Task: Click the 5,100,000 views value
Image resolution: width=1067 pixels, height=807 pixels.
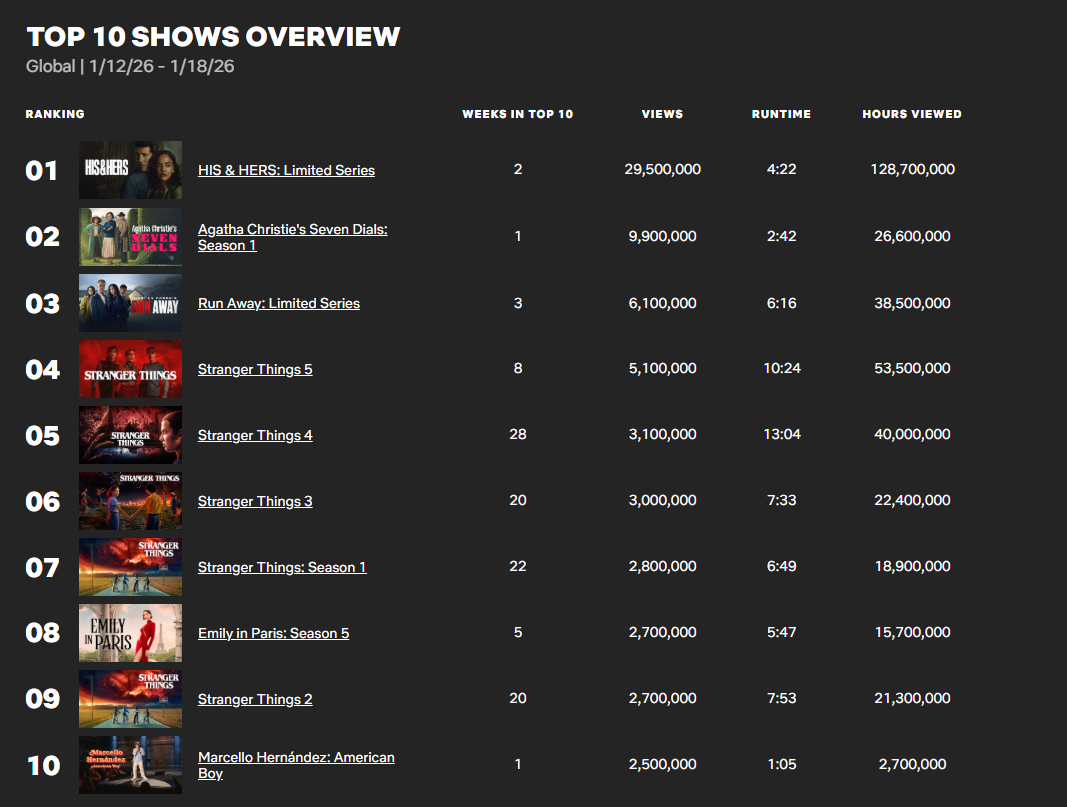Action: point(662,368)
